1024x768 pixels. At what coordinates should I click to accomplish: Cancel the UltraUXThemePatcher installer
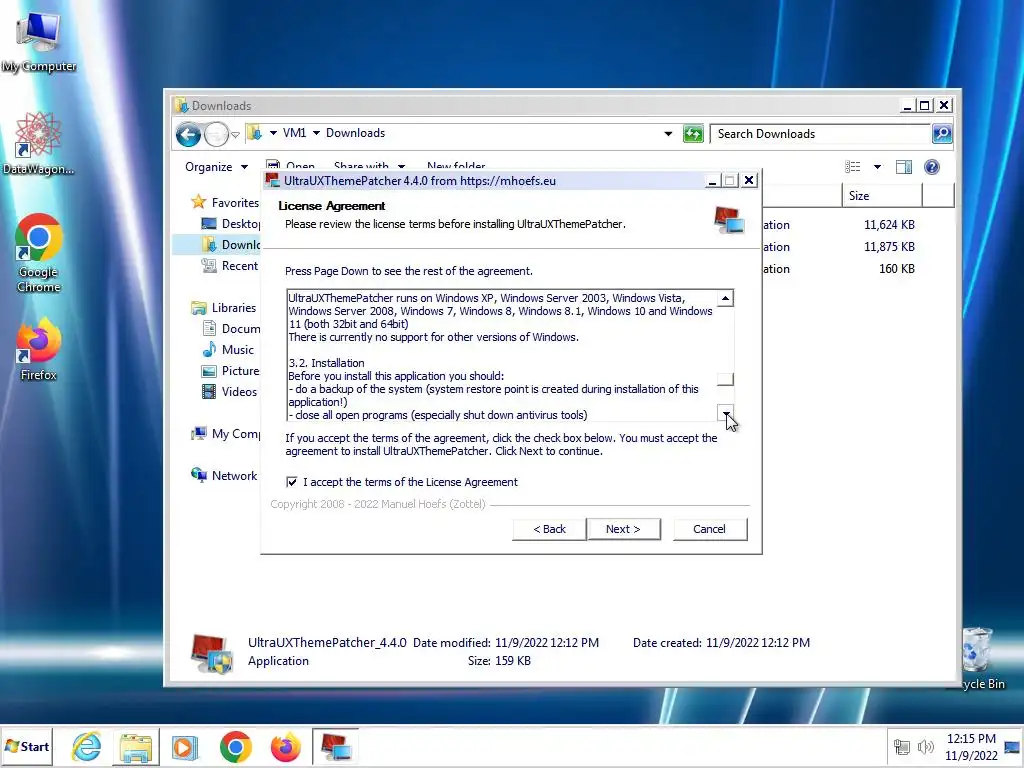click(710, 529)
